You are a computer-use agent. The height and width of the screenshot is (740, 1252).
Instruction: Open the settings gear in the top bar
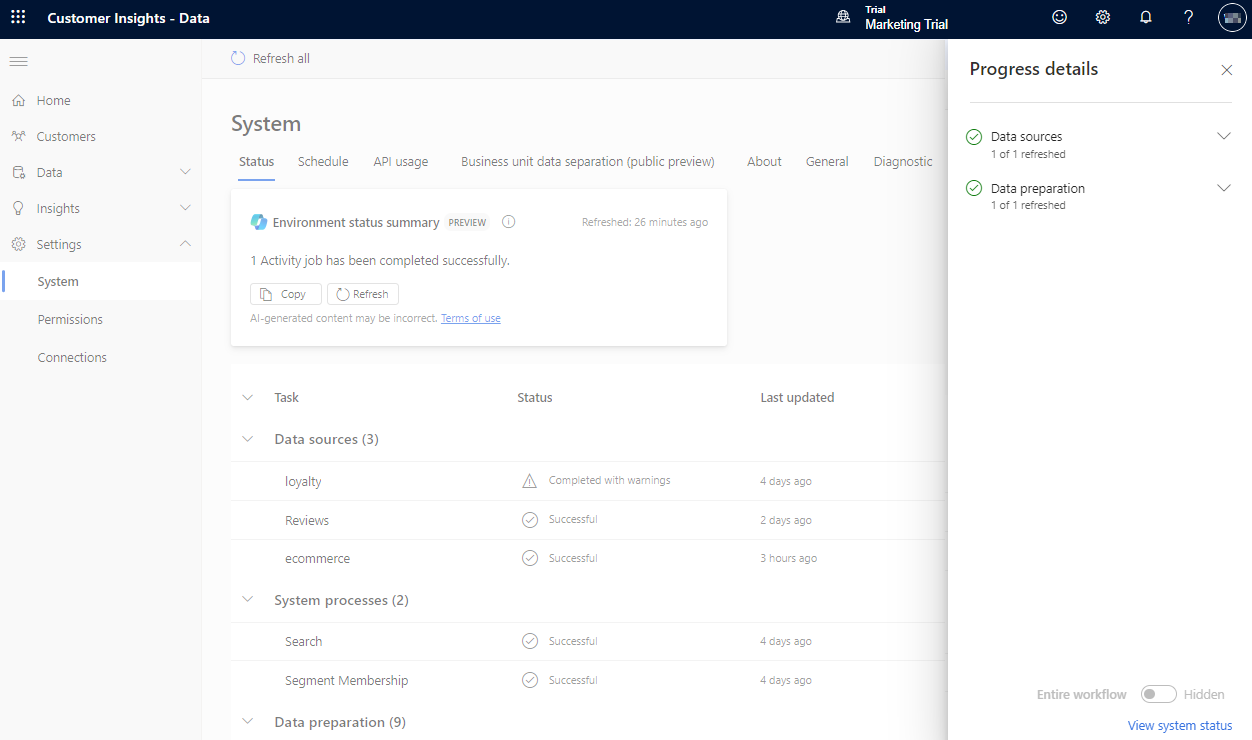(1102, 17)
